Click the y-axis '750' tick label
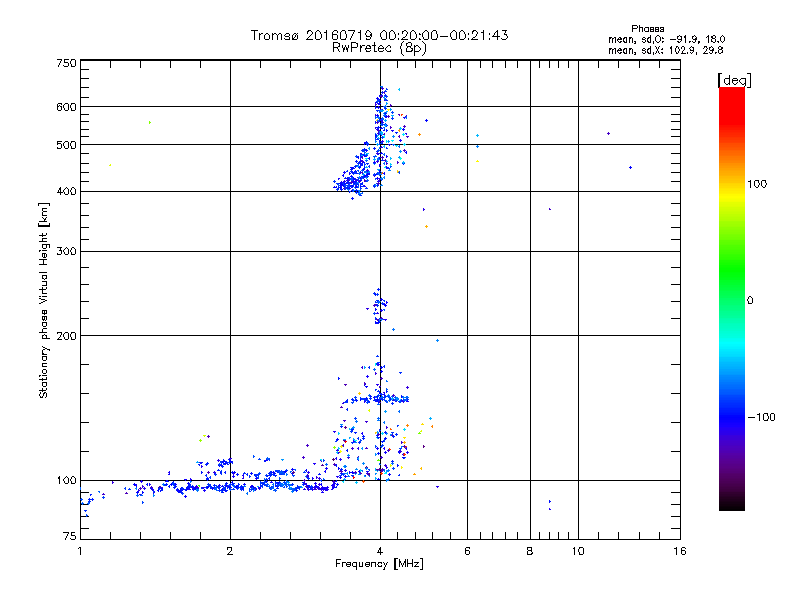800x600 pixels. click(x=66, y=63)
